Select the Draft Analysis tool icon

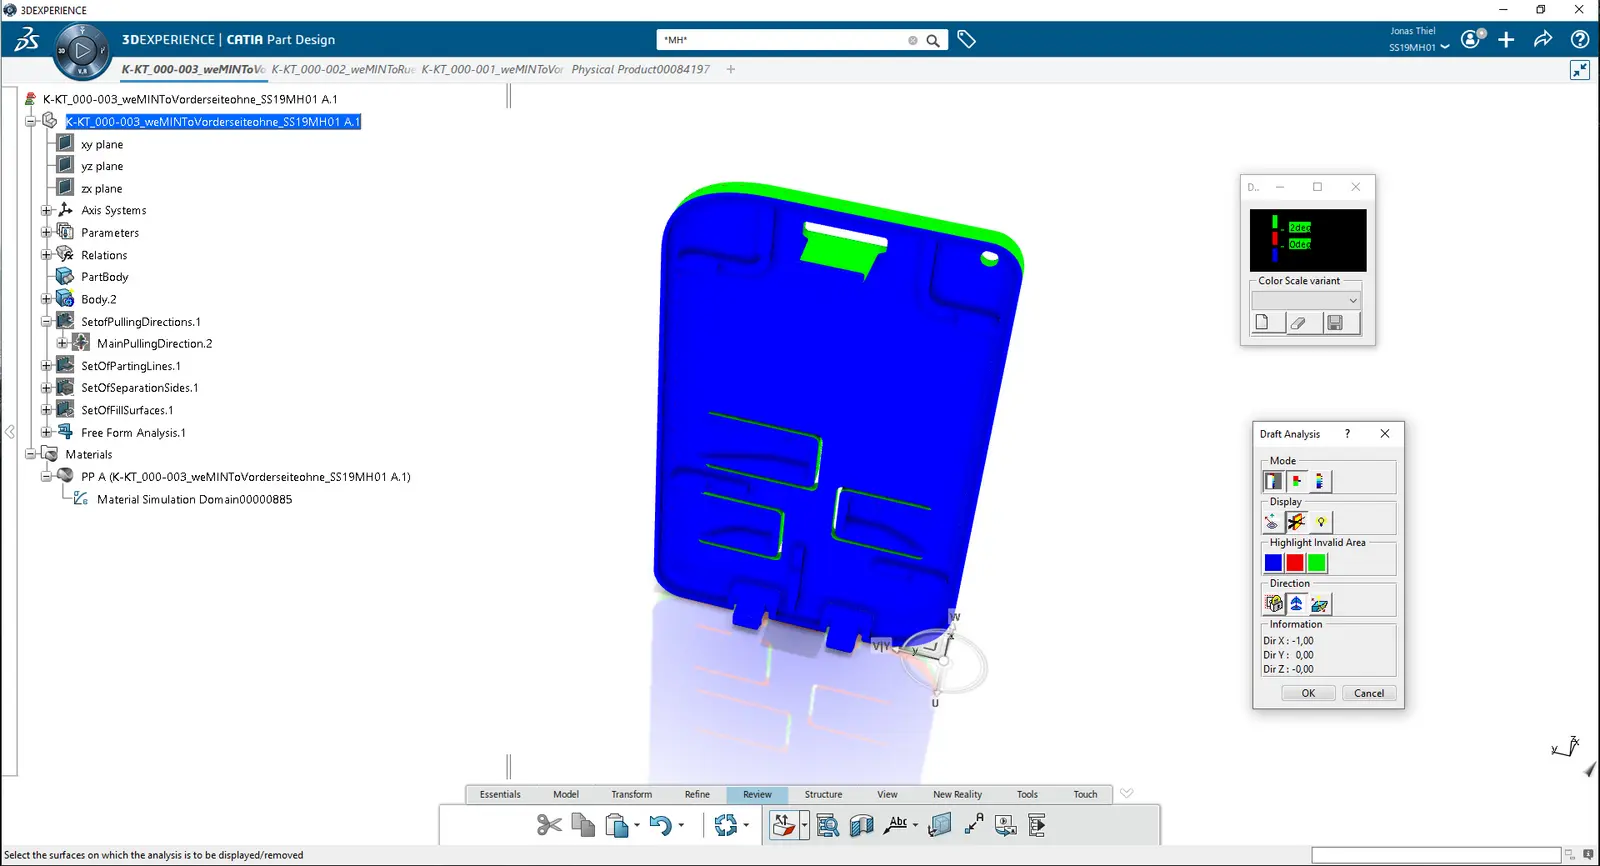tap(784, 825)
